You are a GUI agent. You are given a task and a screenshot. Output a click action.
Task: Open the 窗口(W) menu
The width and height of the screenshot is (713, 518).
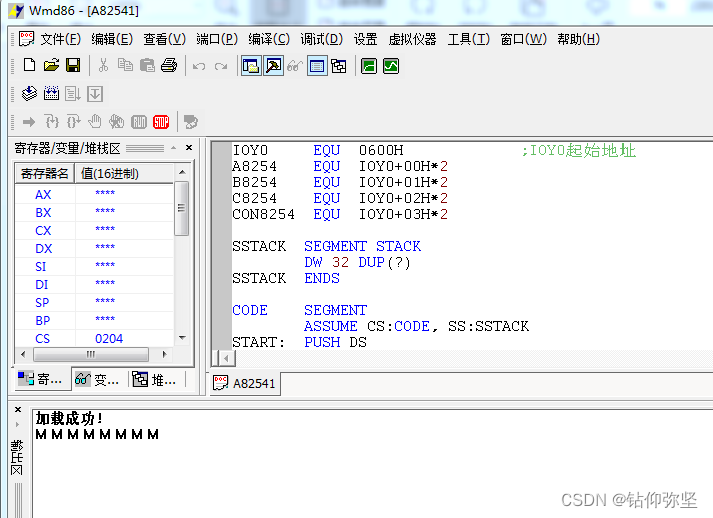[523, 39]
